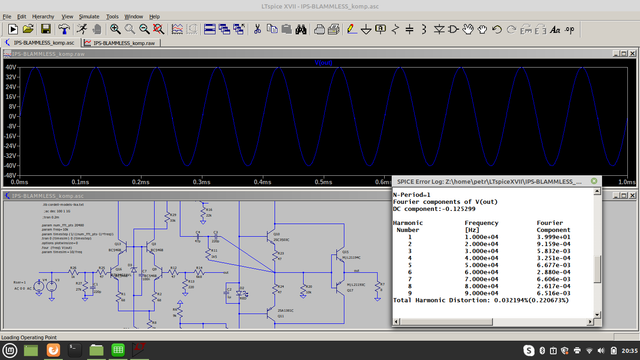Click the Zoom to fit icon

(158, 29)
